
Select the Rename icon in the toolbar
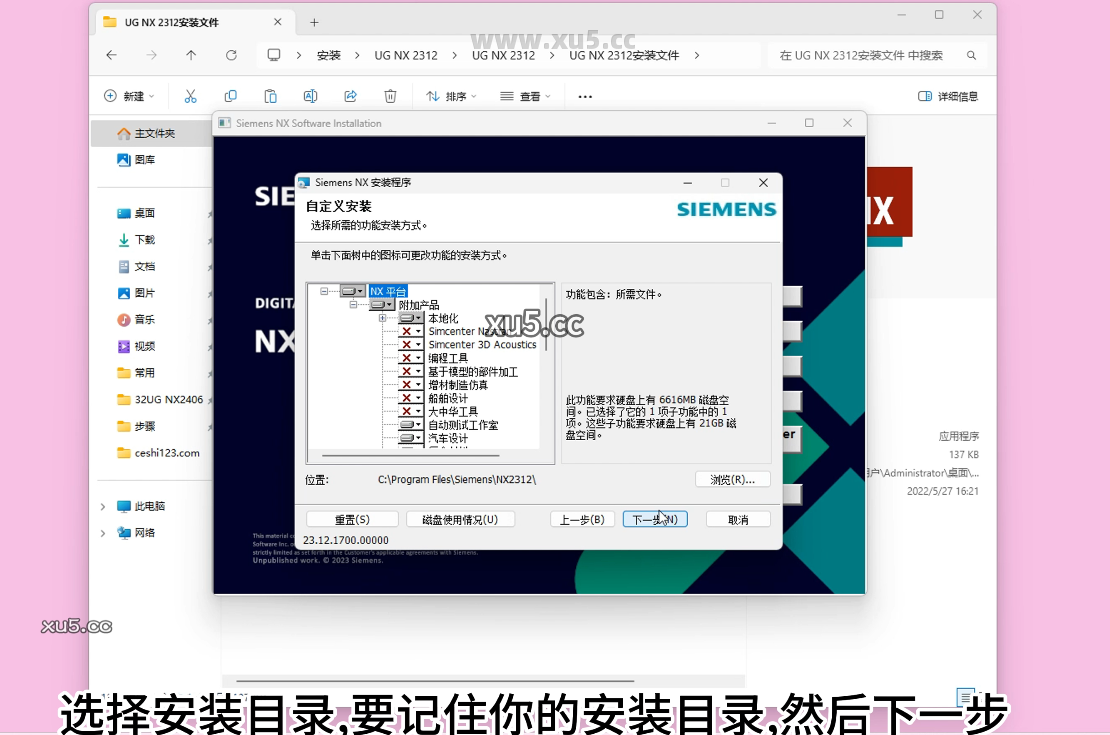310,95
